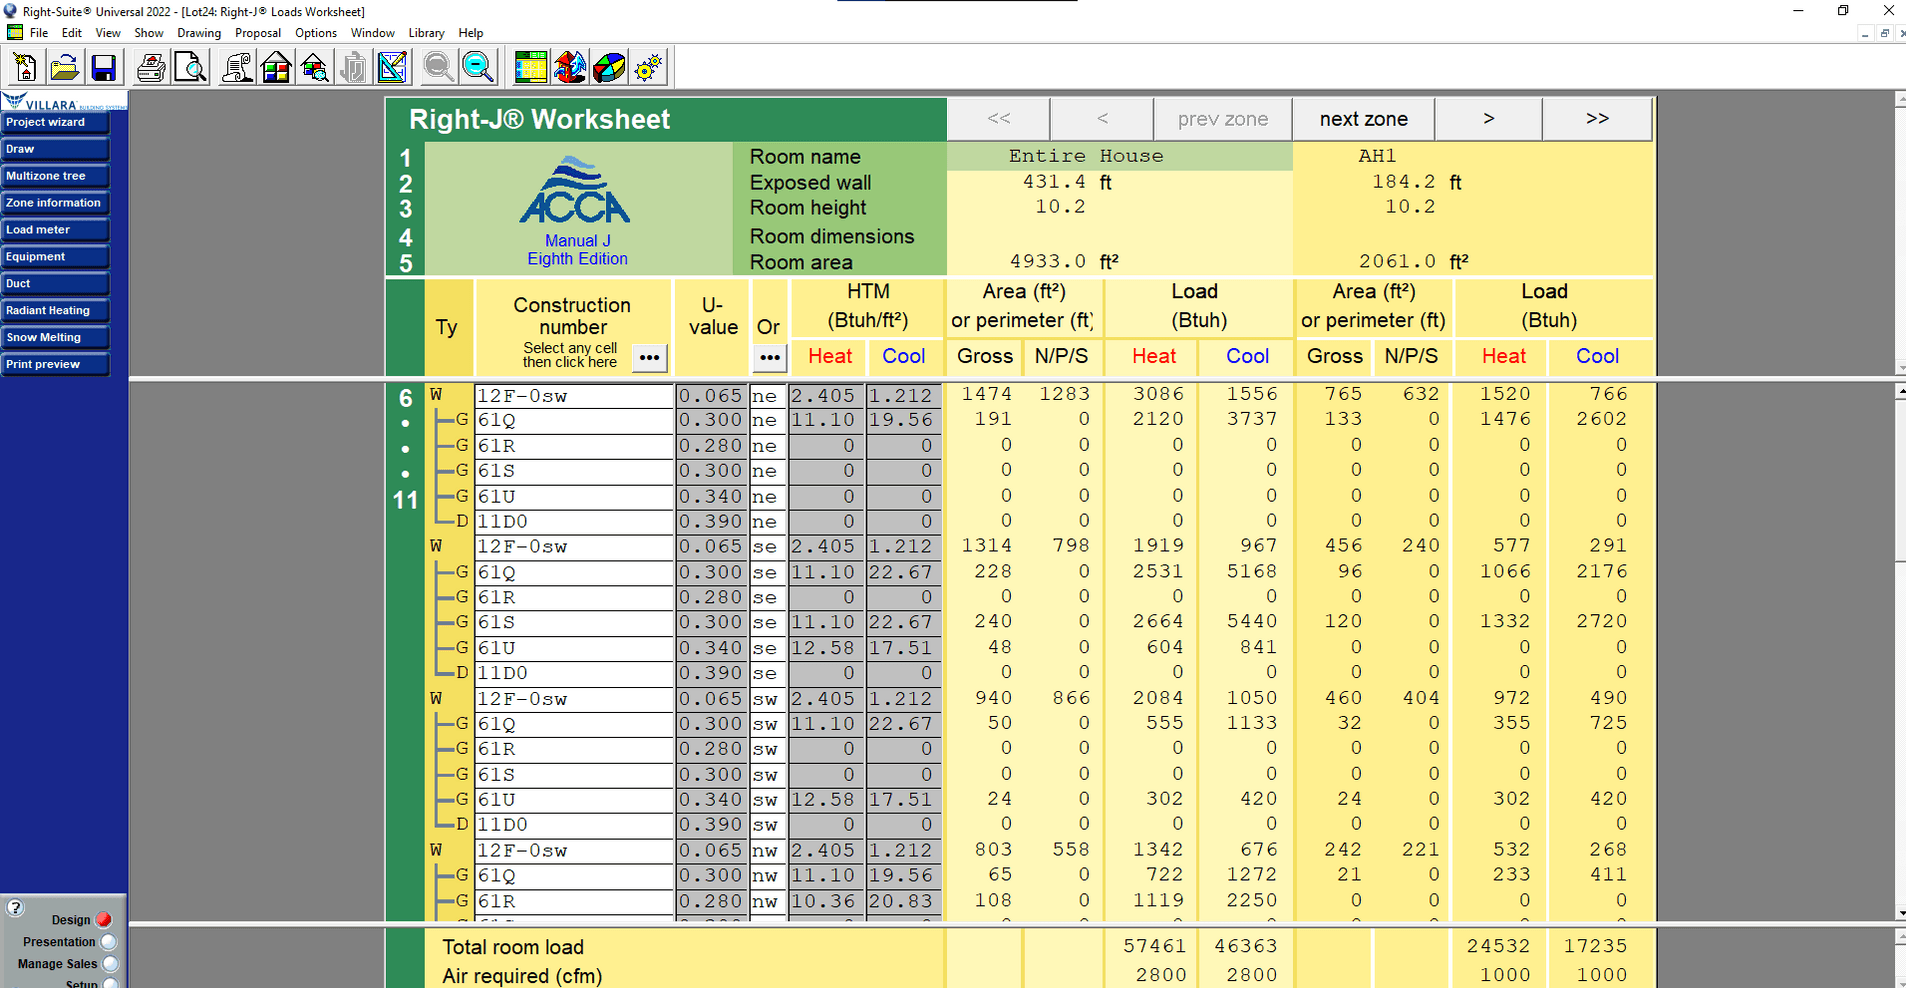Click the double left arrow << button
Screen dimensions: 1906x988
click(x=998, y=119)
